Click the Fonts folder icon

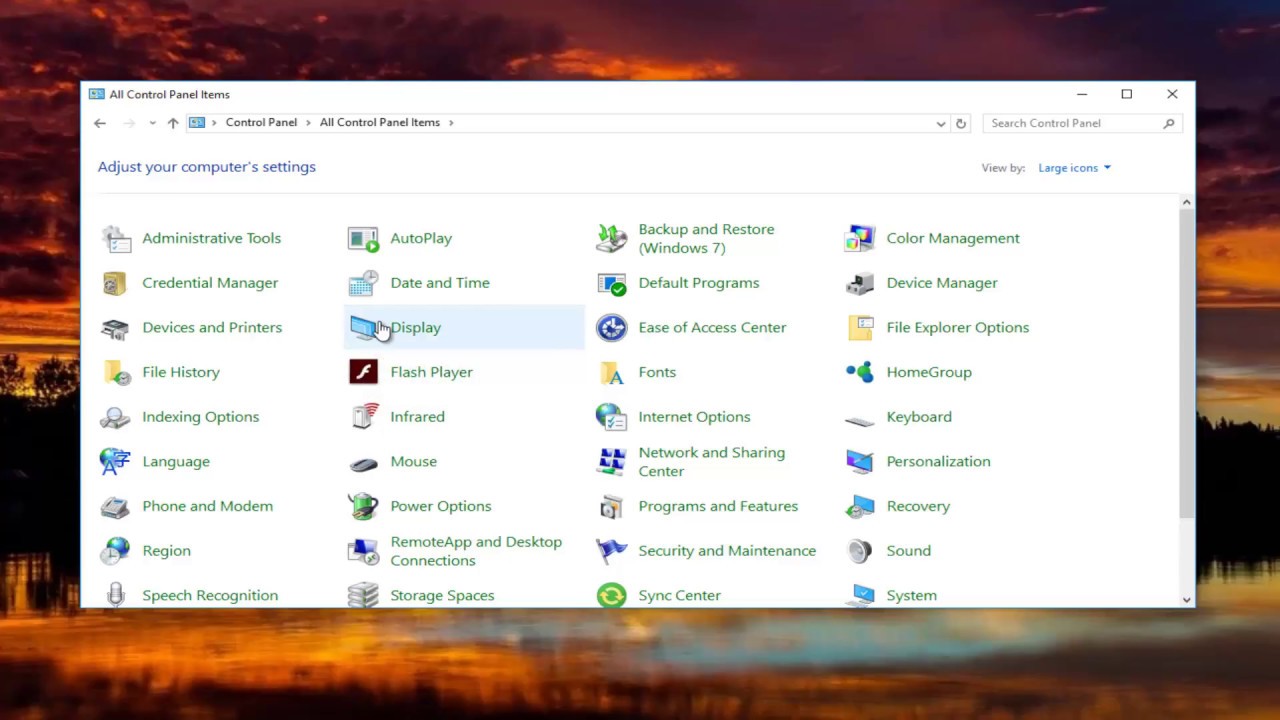coord(611,372)
